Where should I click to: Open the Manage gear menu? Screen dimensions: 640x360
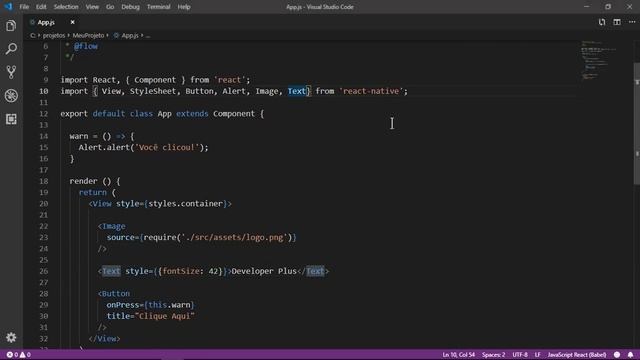[11, 337]
